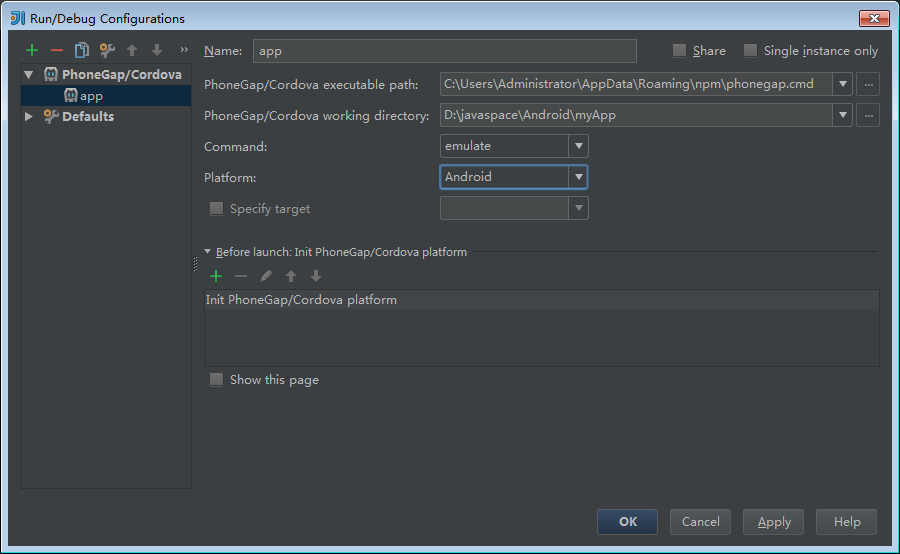The width and height of the screenshot is (900, 554).
Task: Edit the before launch task pencil
Action: click(x=265, y=276)
